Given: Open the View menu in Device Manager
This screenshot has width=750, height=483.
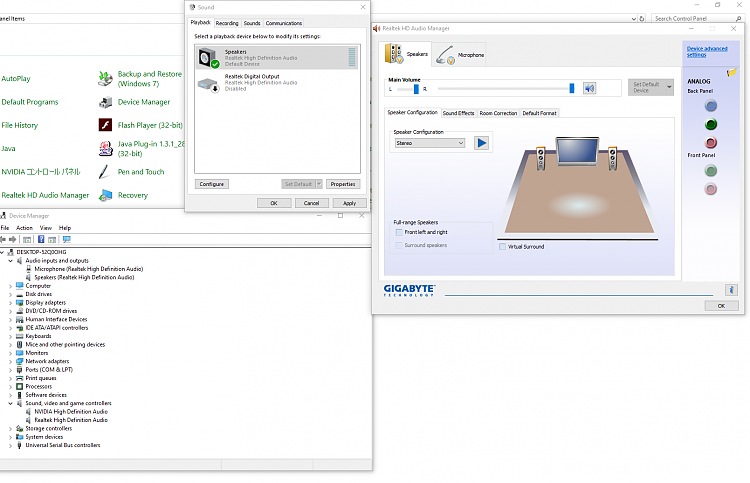Looking at the screenshot, I should point(45,228).
